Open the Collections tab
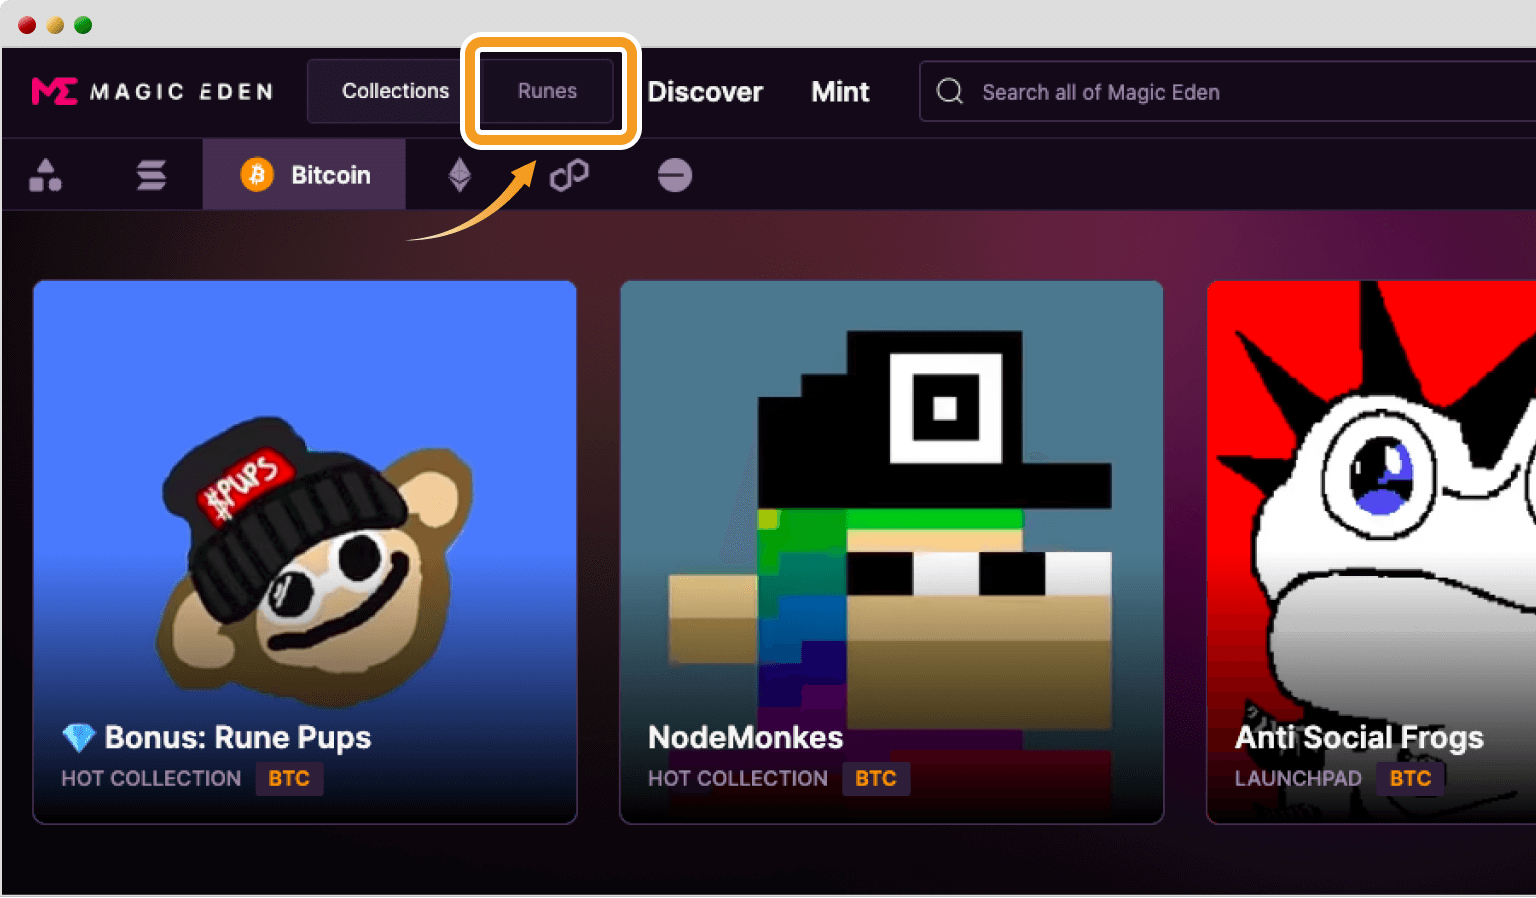 click(395, 91)
